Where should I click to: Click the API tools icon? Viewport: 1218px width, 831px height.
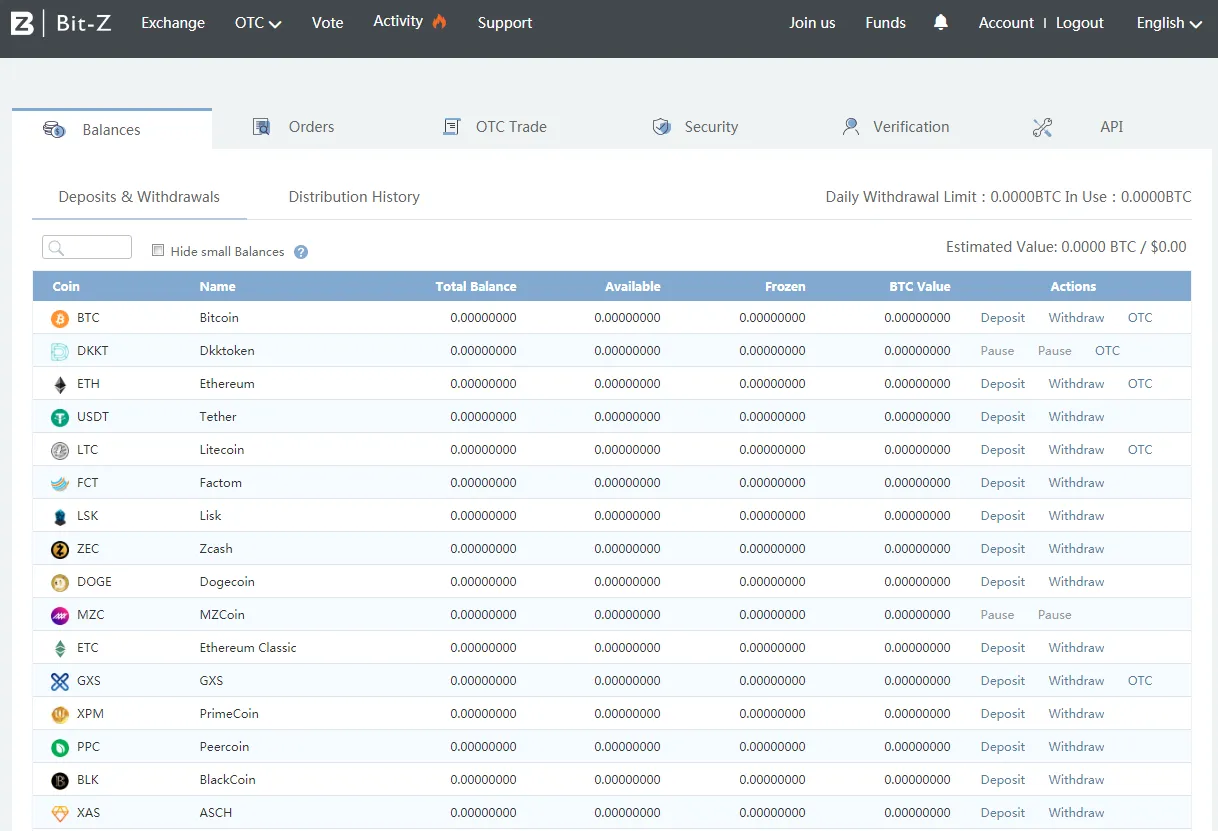point(1042,127)
